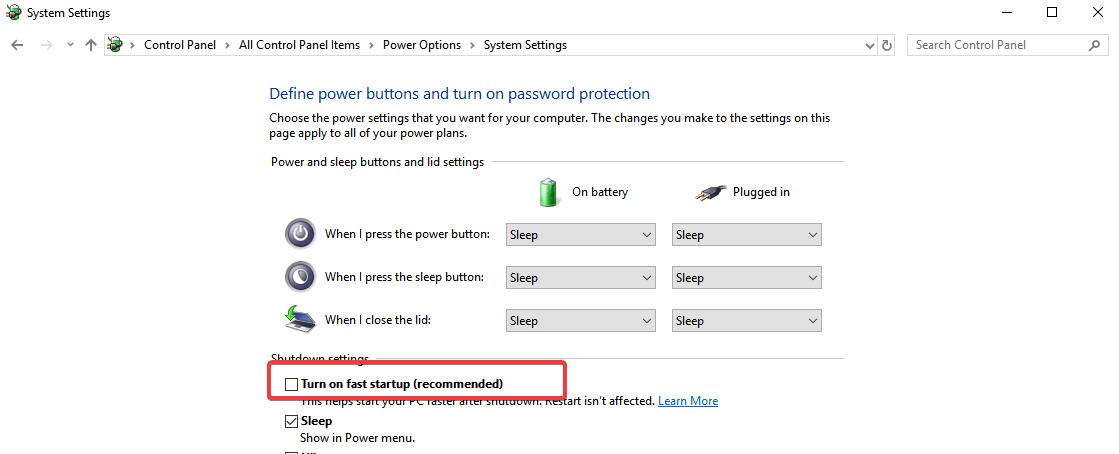Click the Up one level arrow

(x=91, y=45)
